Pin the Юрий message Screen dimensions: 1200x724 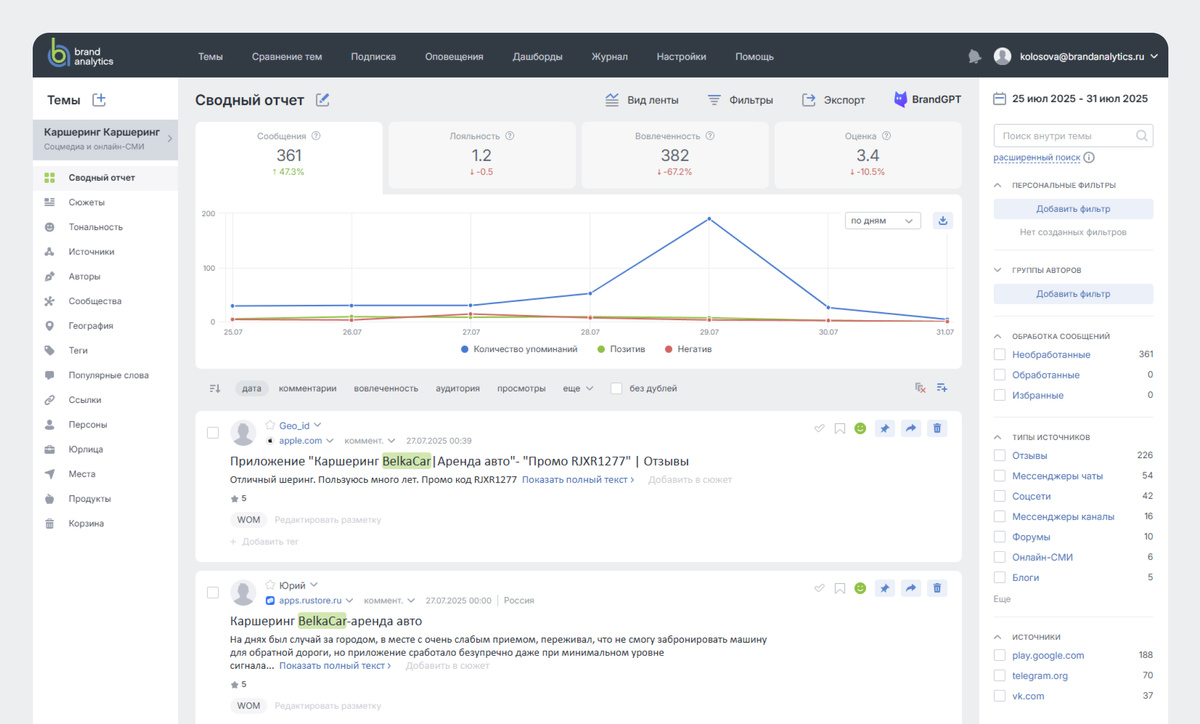[x=884, y=588]
